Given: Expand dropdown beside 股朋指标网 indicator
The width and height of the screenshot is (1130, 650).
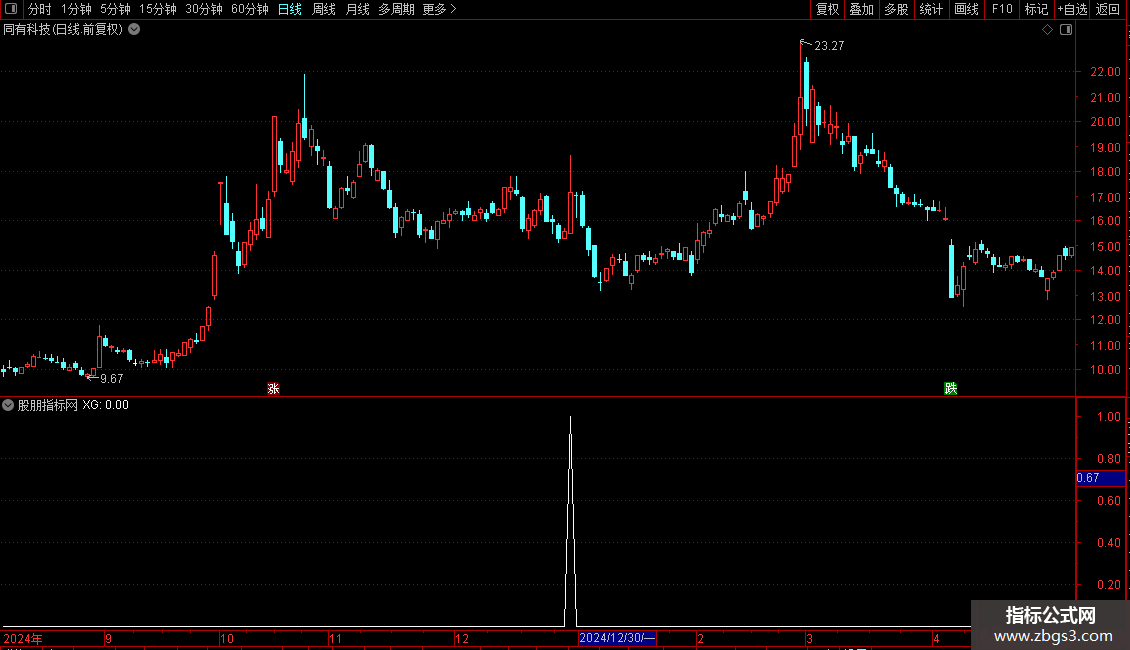Looking at the screenshot, I should point(8,405).
